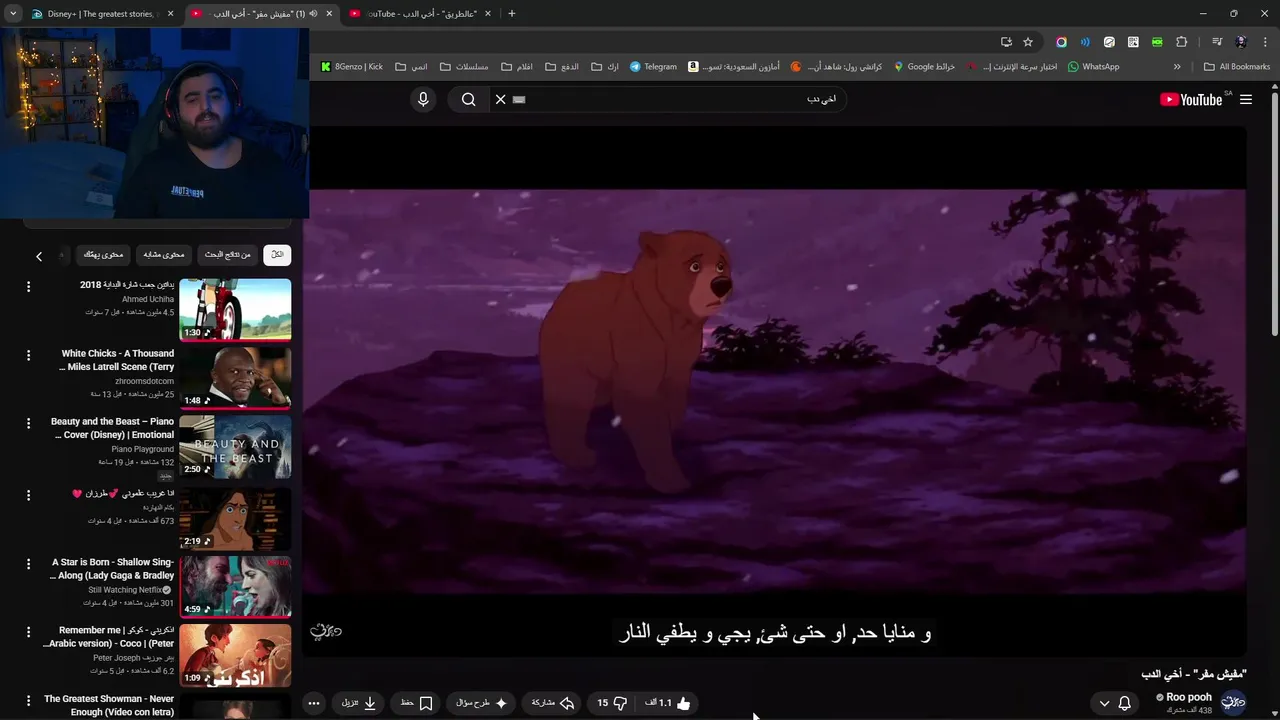Open the QR code extension icon

tap(1133, 42)
